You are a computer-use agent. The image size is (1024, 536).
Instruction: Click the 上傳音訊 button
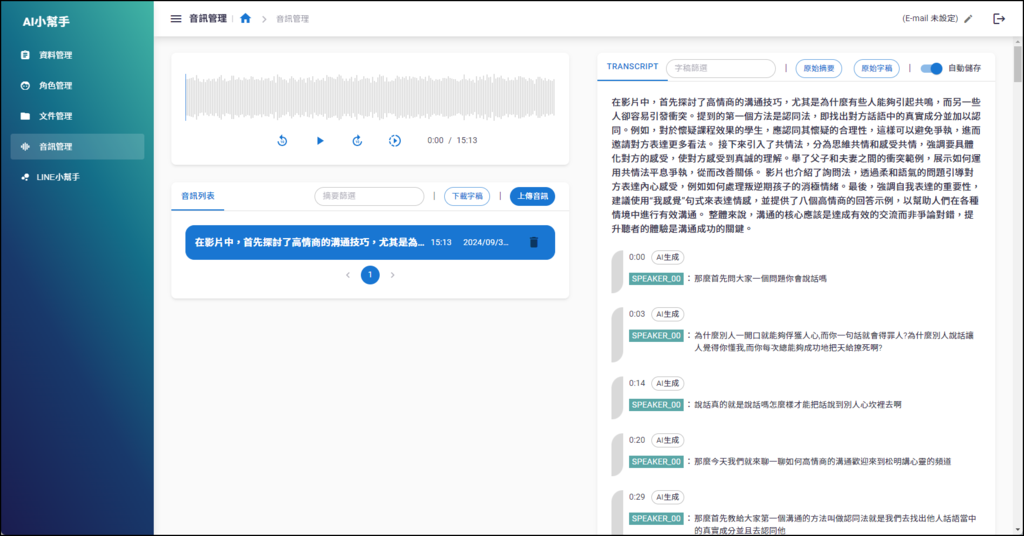pos(532,196)
